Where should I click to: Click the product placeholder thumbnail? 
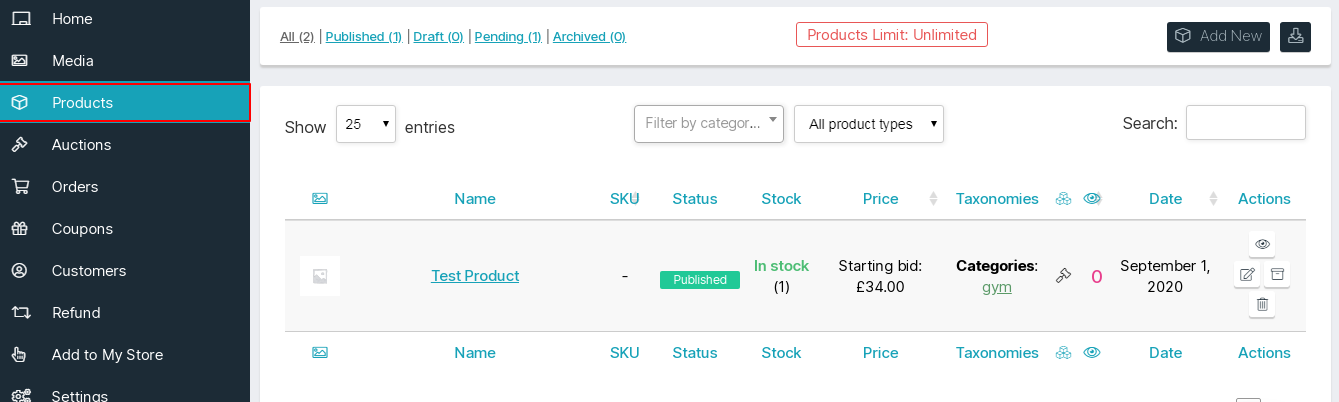pos(320,276)
